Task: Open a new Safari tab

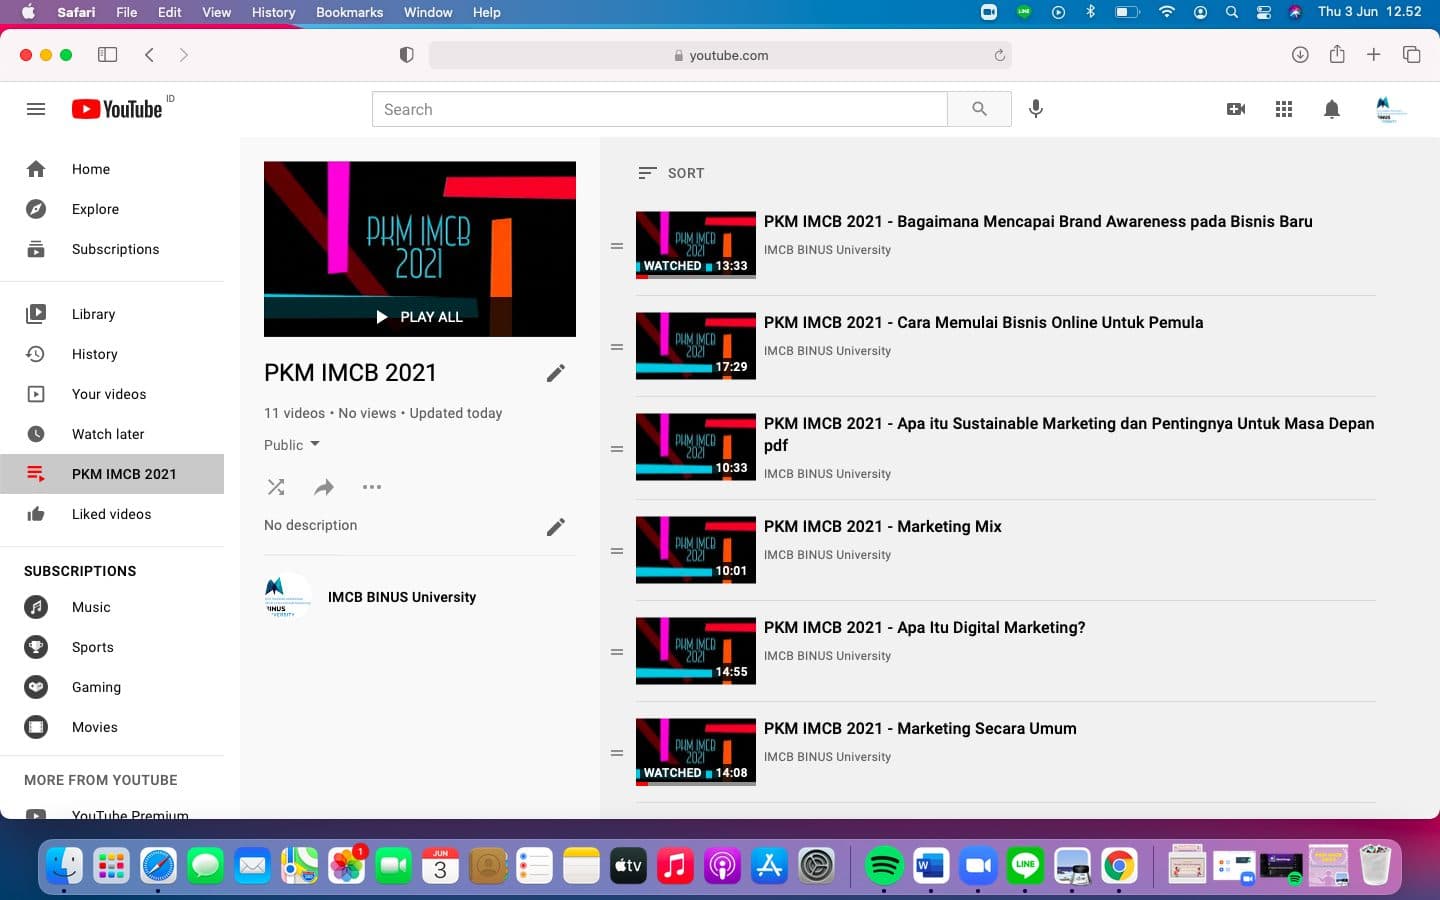Action: 1374,55
